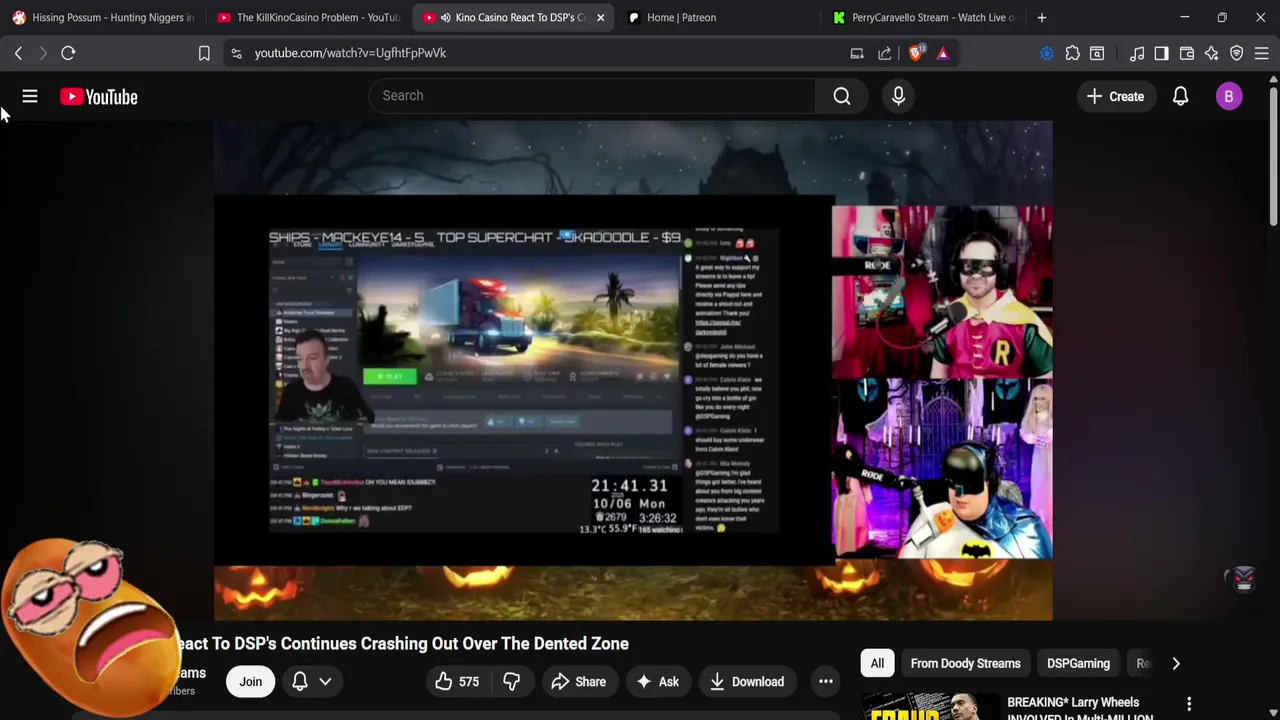Go back with browser back arrow
This screenshot has height=720, width=1280.
tap(18, 53)
